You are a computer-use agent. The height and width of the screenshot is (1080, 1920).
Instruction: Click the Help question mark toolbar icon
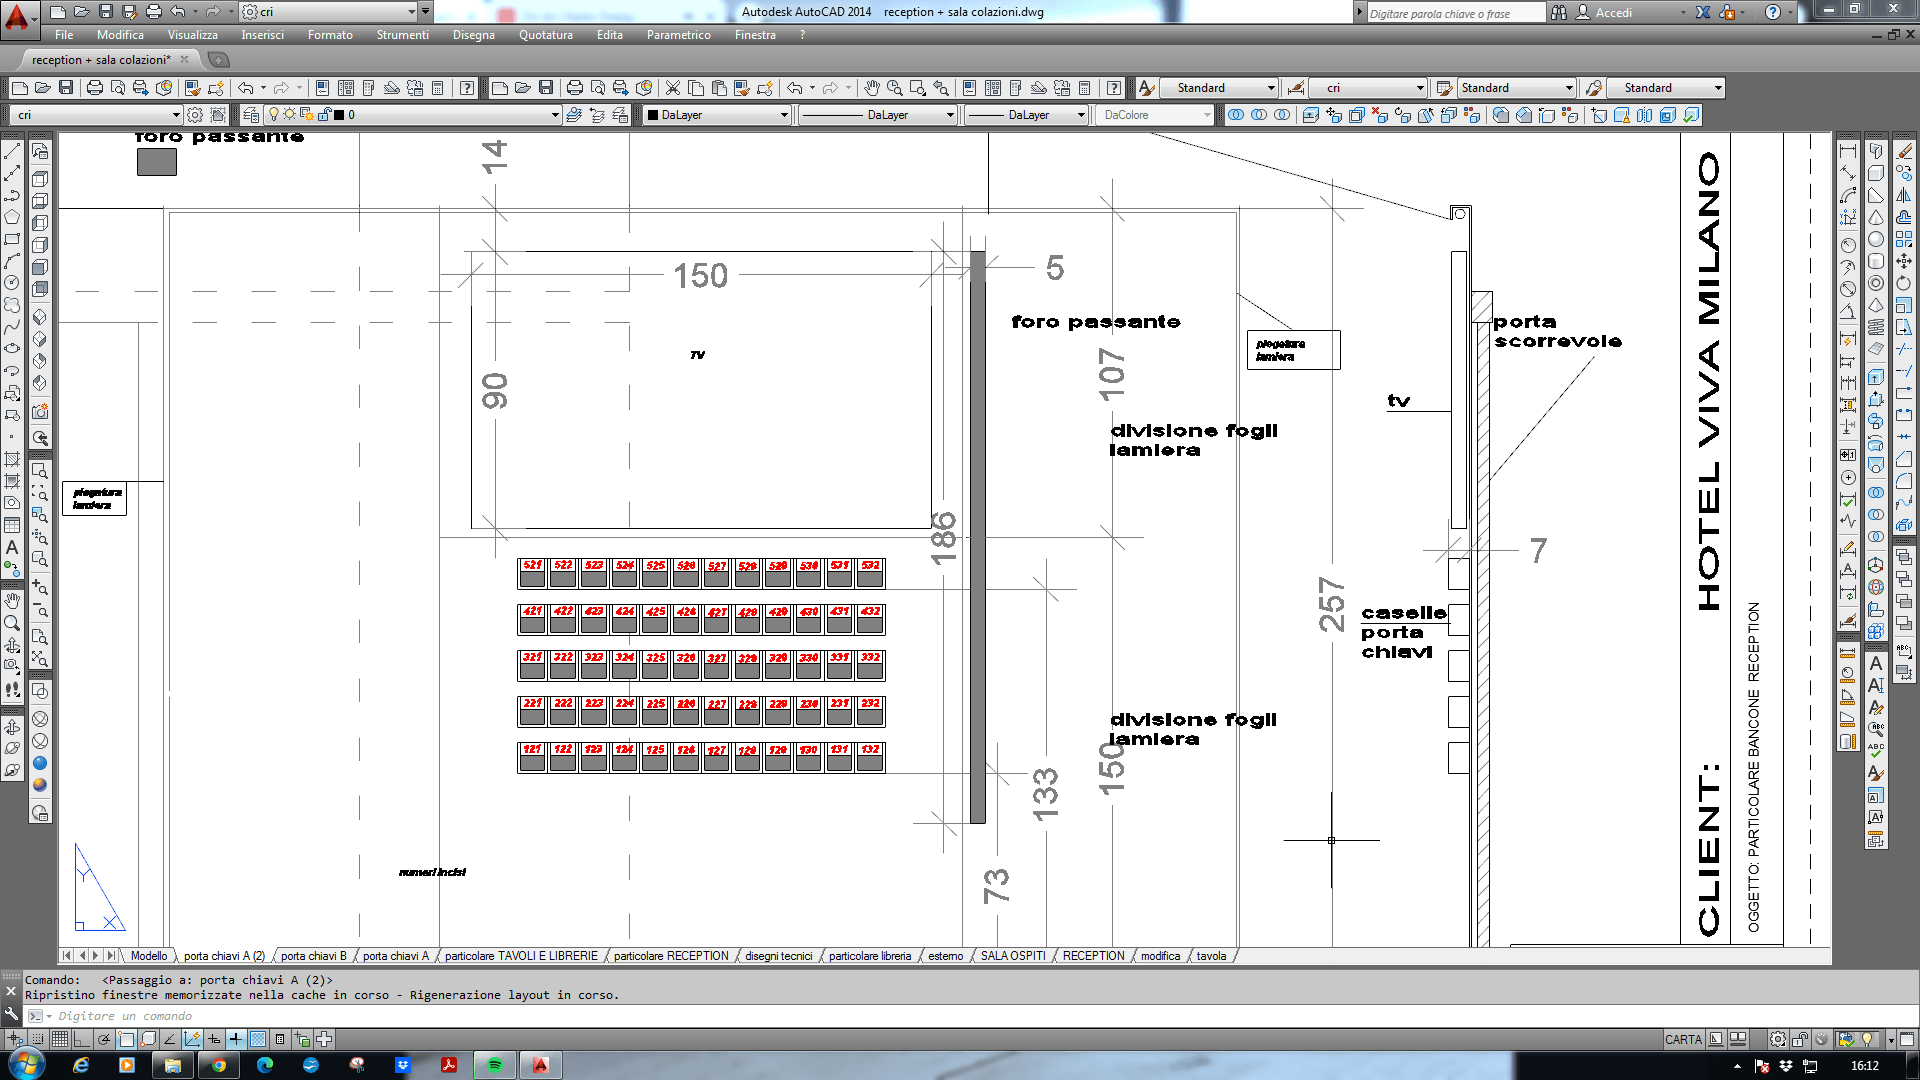(x=467, y=88)
